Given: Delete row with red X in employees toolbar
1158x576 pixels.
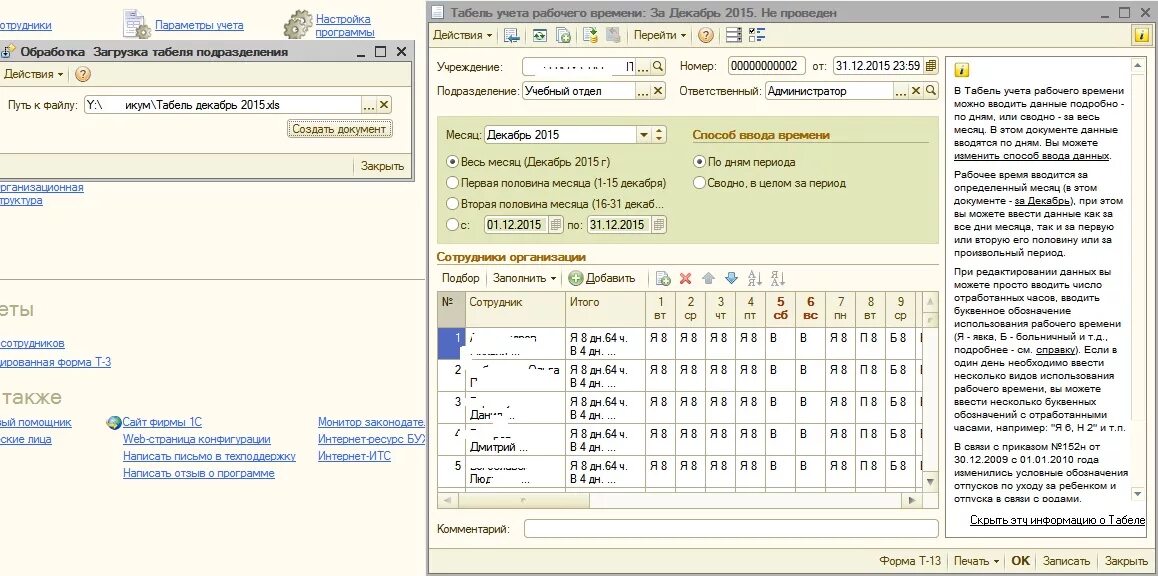Looking at the screenshot, I should point(685,278).
